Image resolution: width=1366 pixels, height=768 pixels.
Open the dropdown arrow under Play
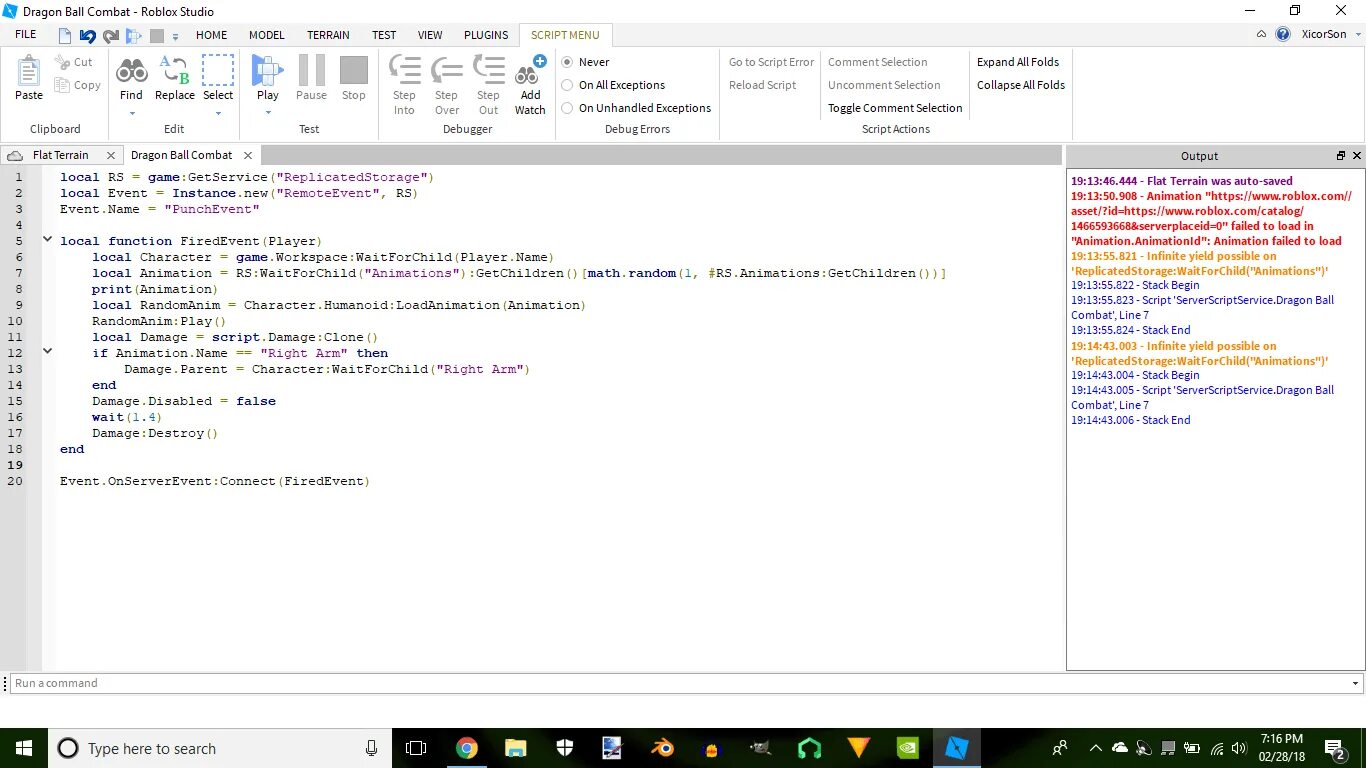tap(267, 113)
